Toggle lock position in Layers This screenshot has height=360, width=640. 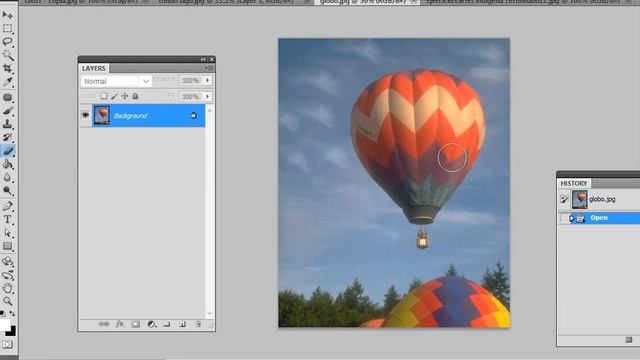pos(124,96)
